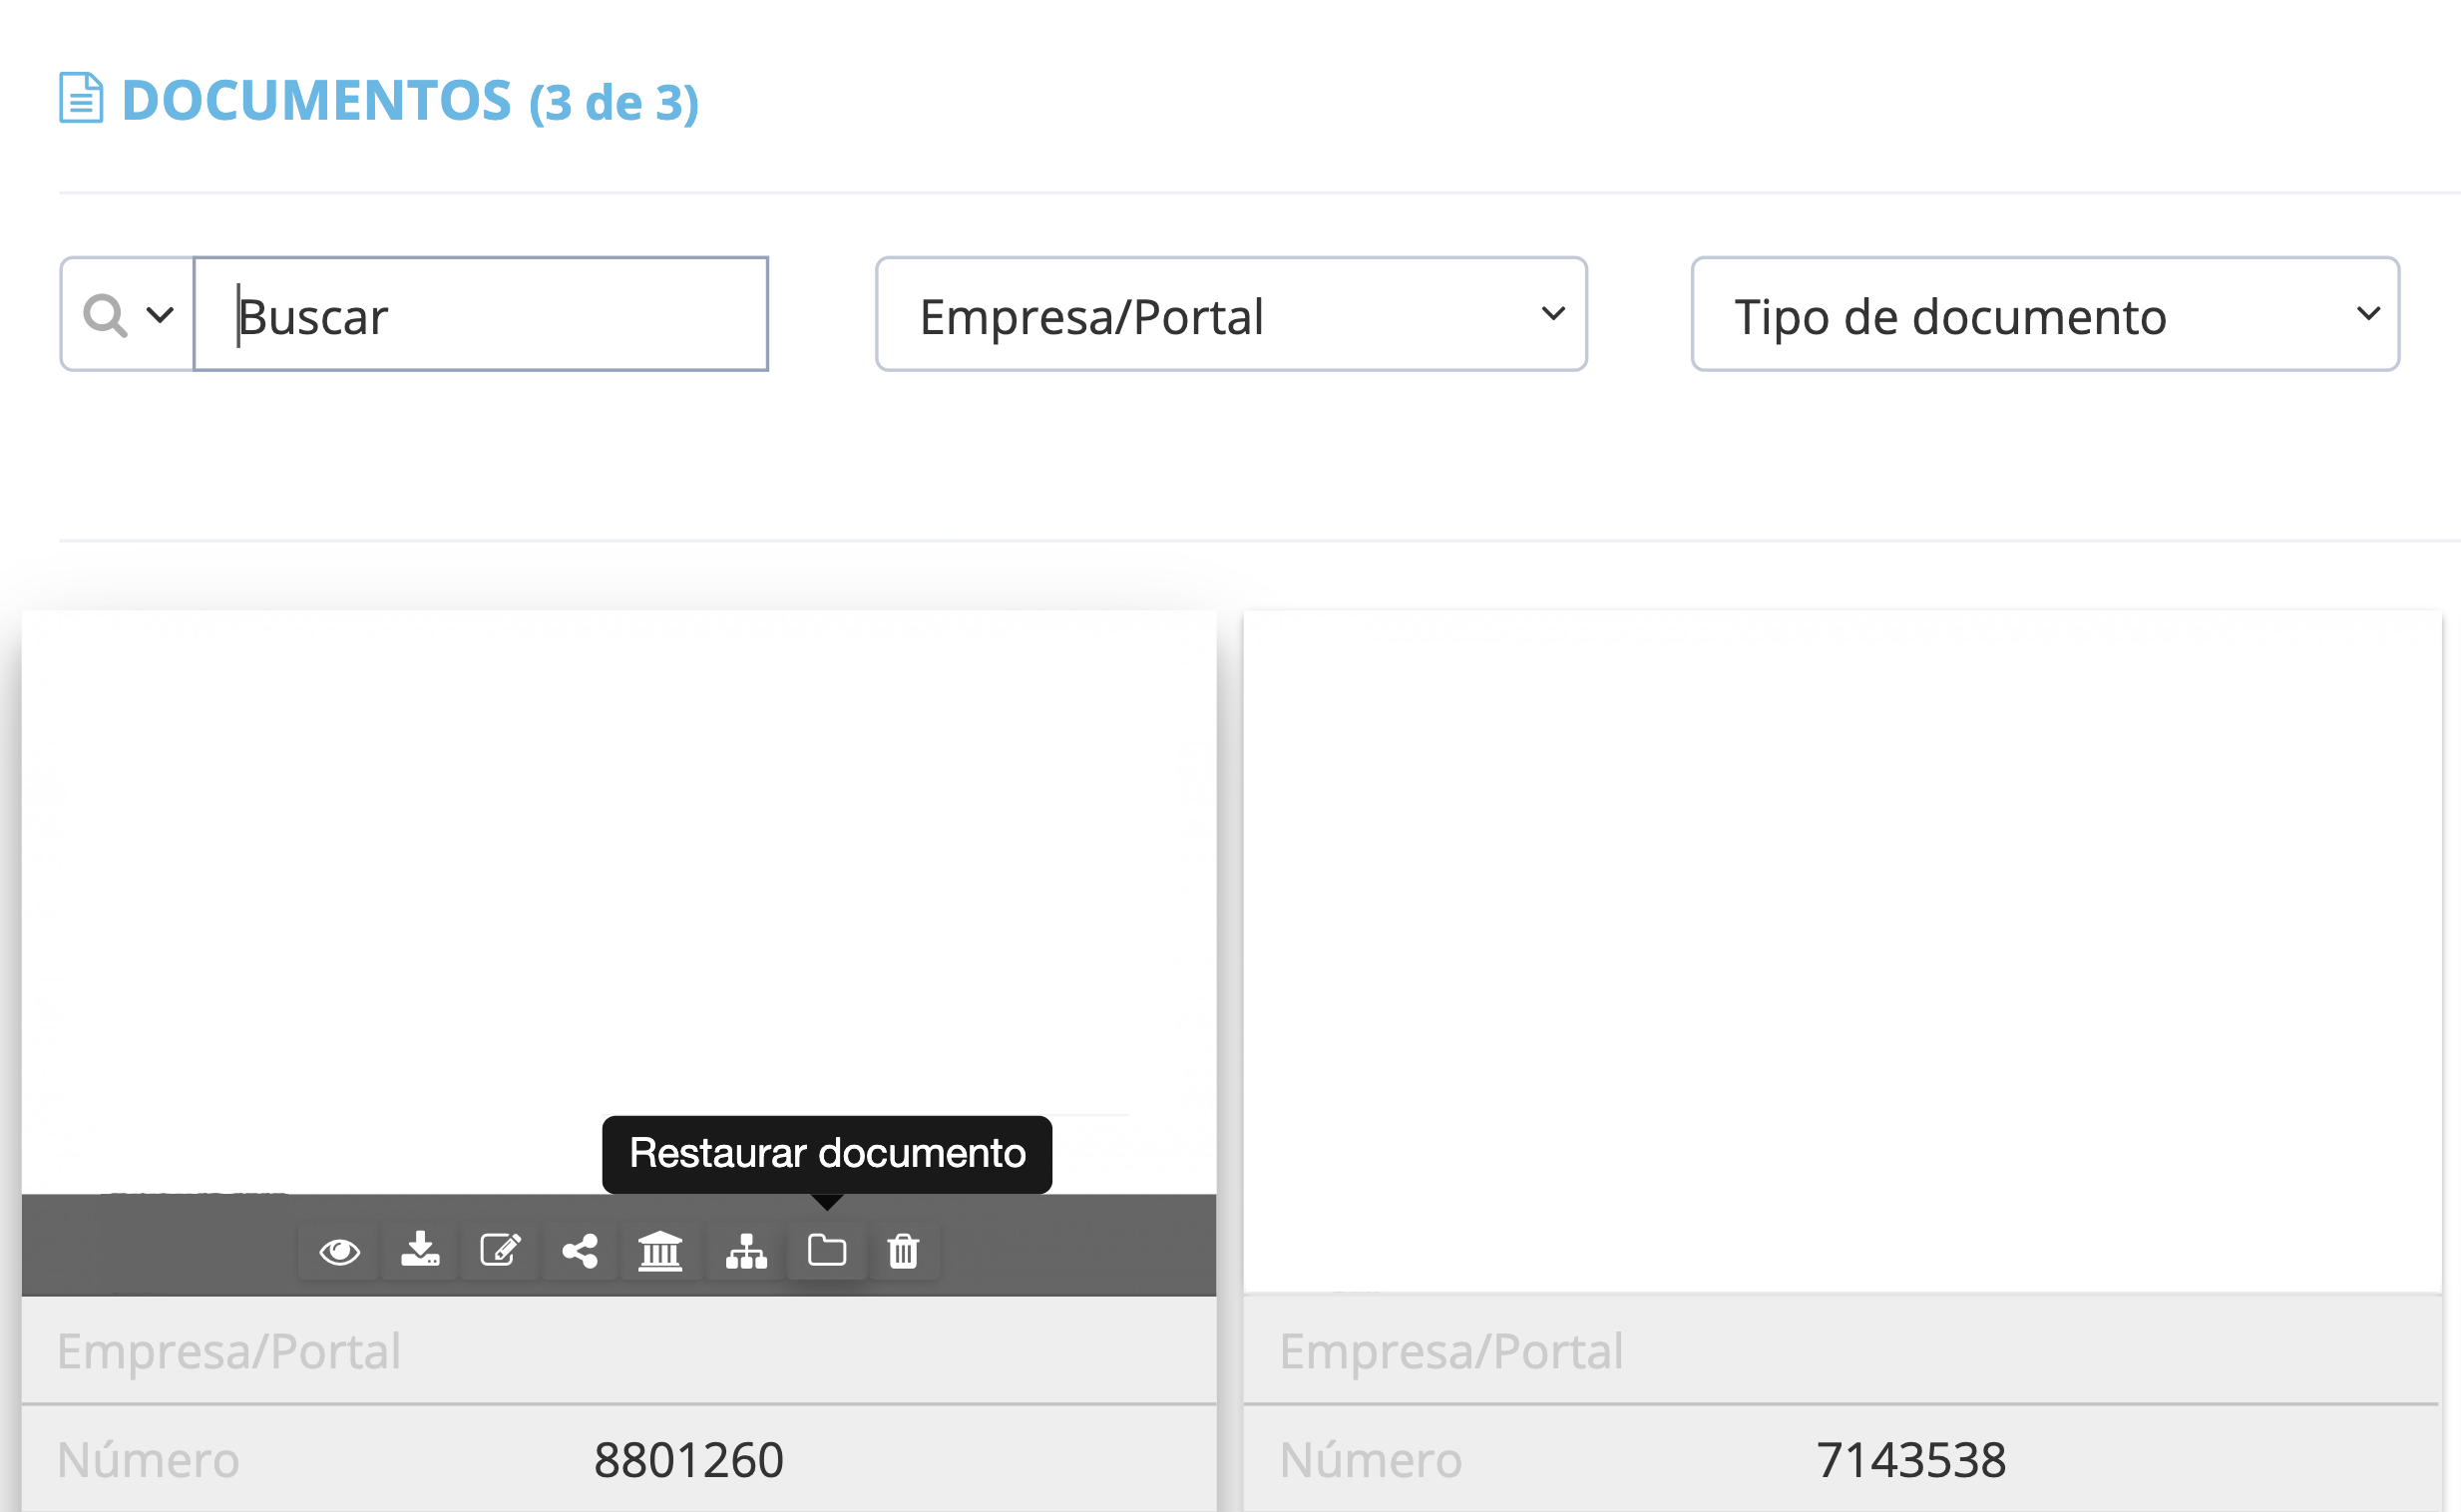Focus the Buscar search input field
Screen dimensions: 2461x1512
point(481,315)
